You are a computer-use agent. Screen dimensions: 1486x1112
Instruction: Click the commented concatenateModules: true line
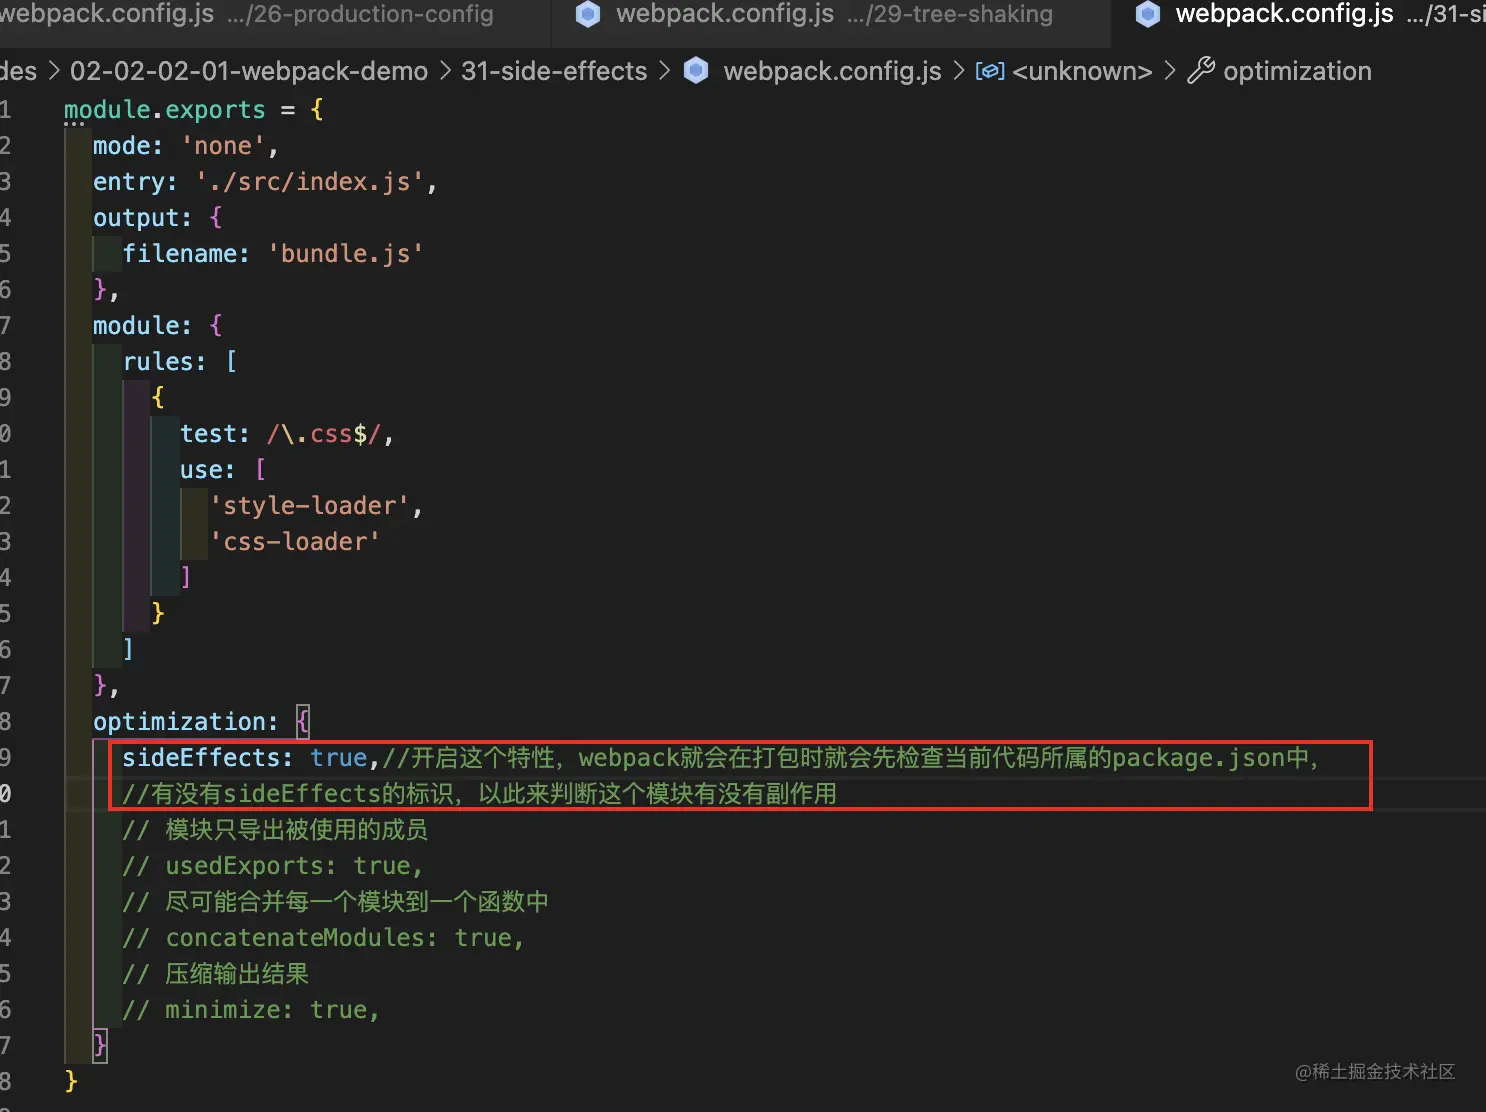323,937
